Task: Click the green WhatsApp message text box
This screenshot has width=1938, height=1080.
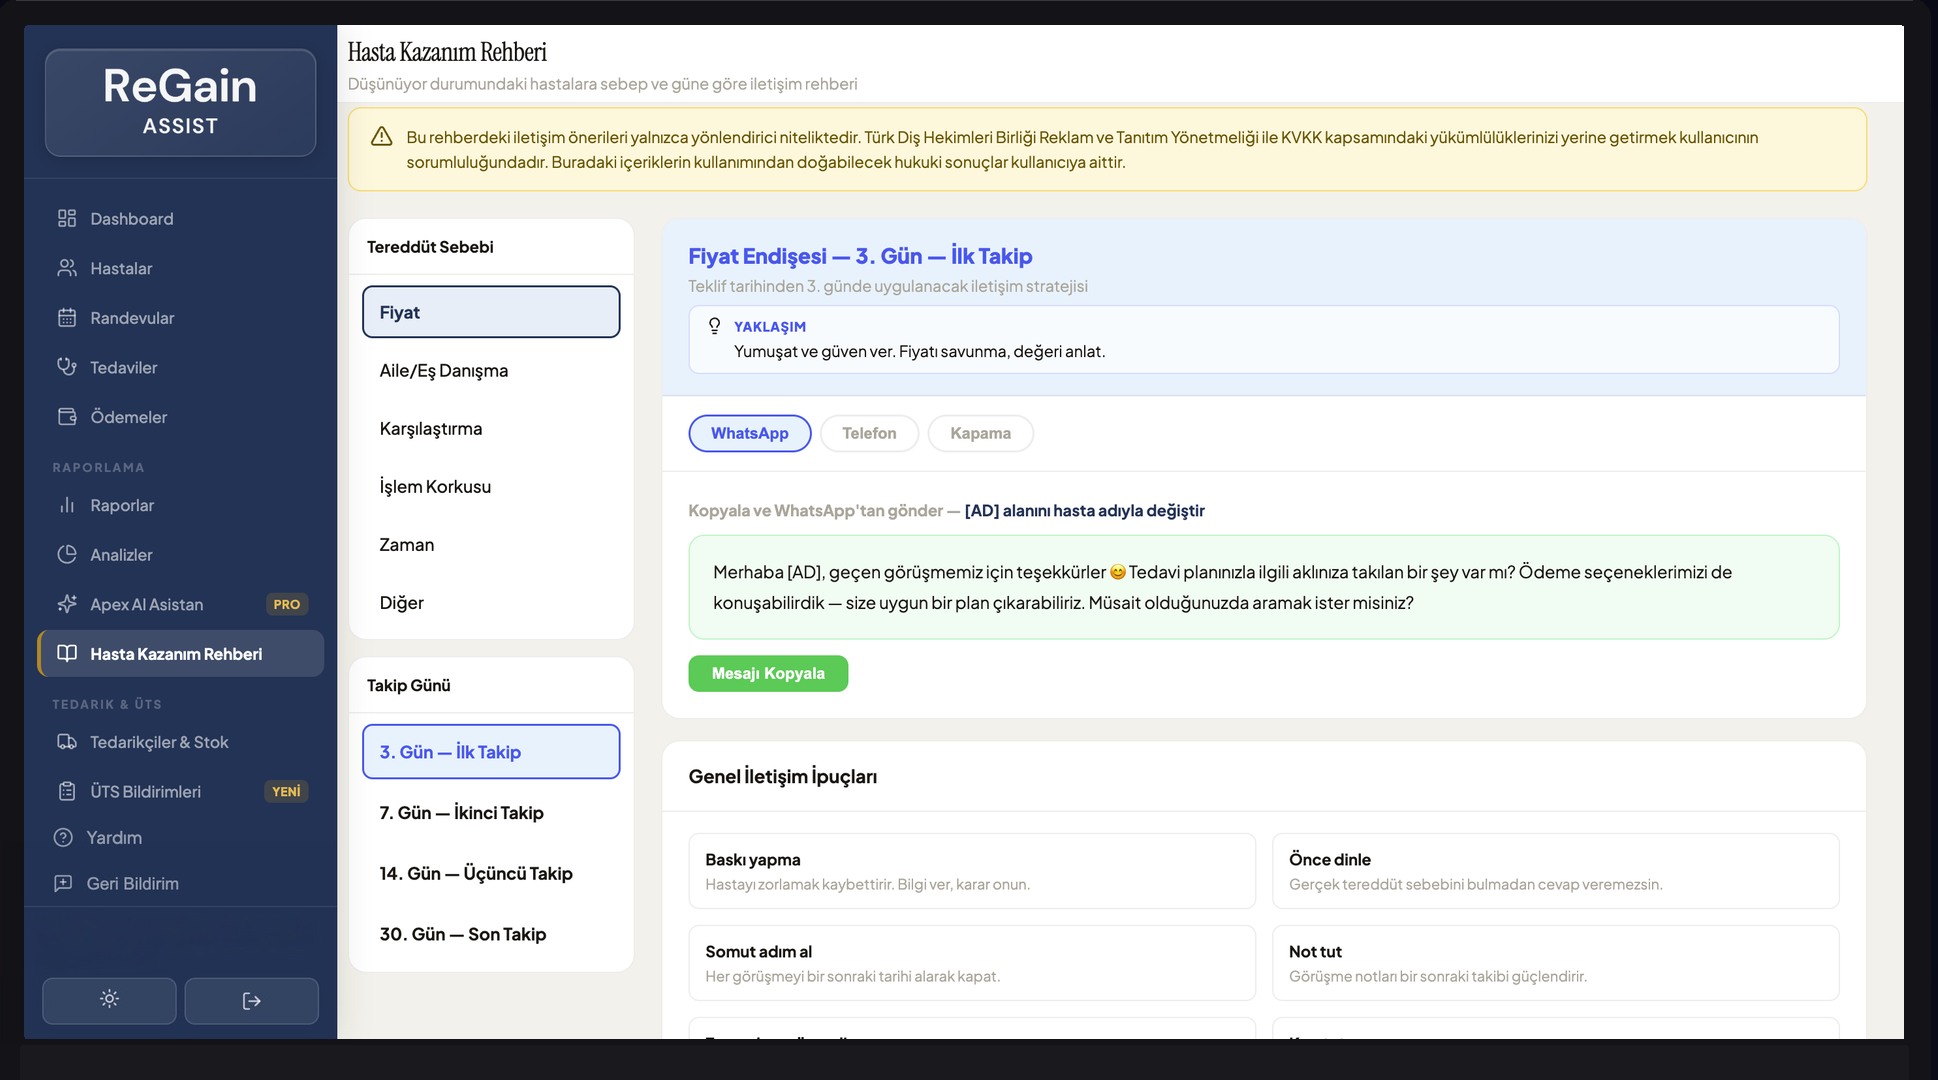Action: pyautogui.click(x=1262, y=587)
